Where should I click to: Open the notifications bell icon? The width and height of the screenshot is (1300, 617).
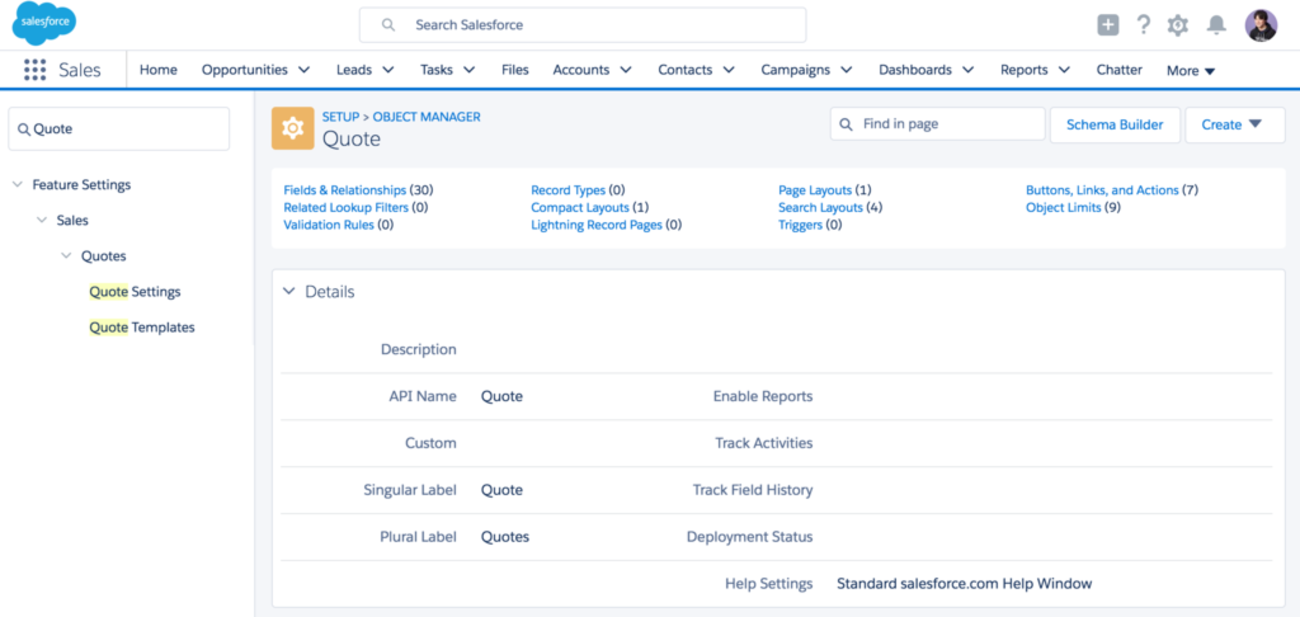pos(1216,25)
